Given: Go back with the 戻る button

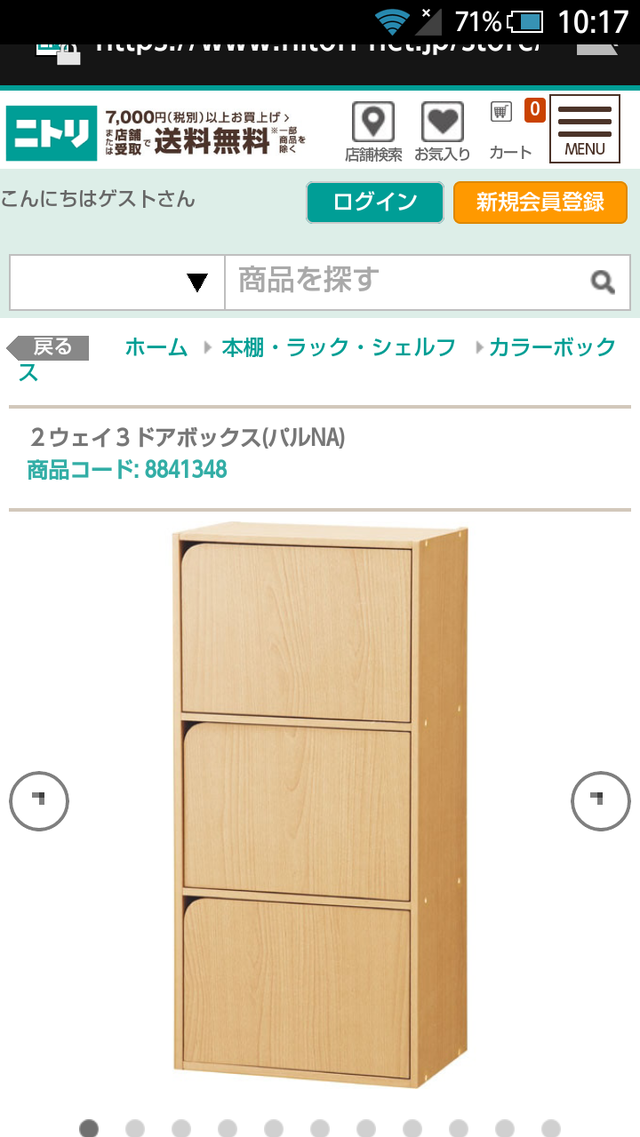Looking at the screenshot, I should (48, 348).
